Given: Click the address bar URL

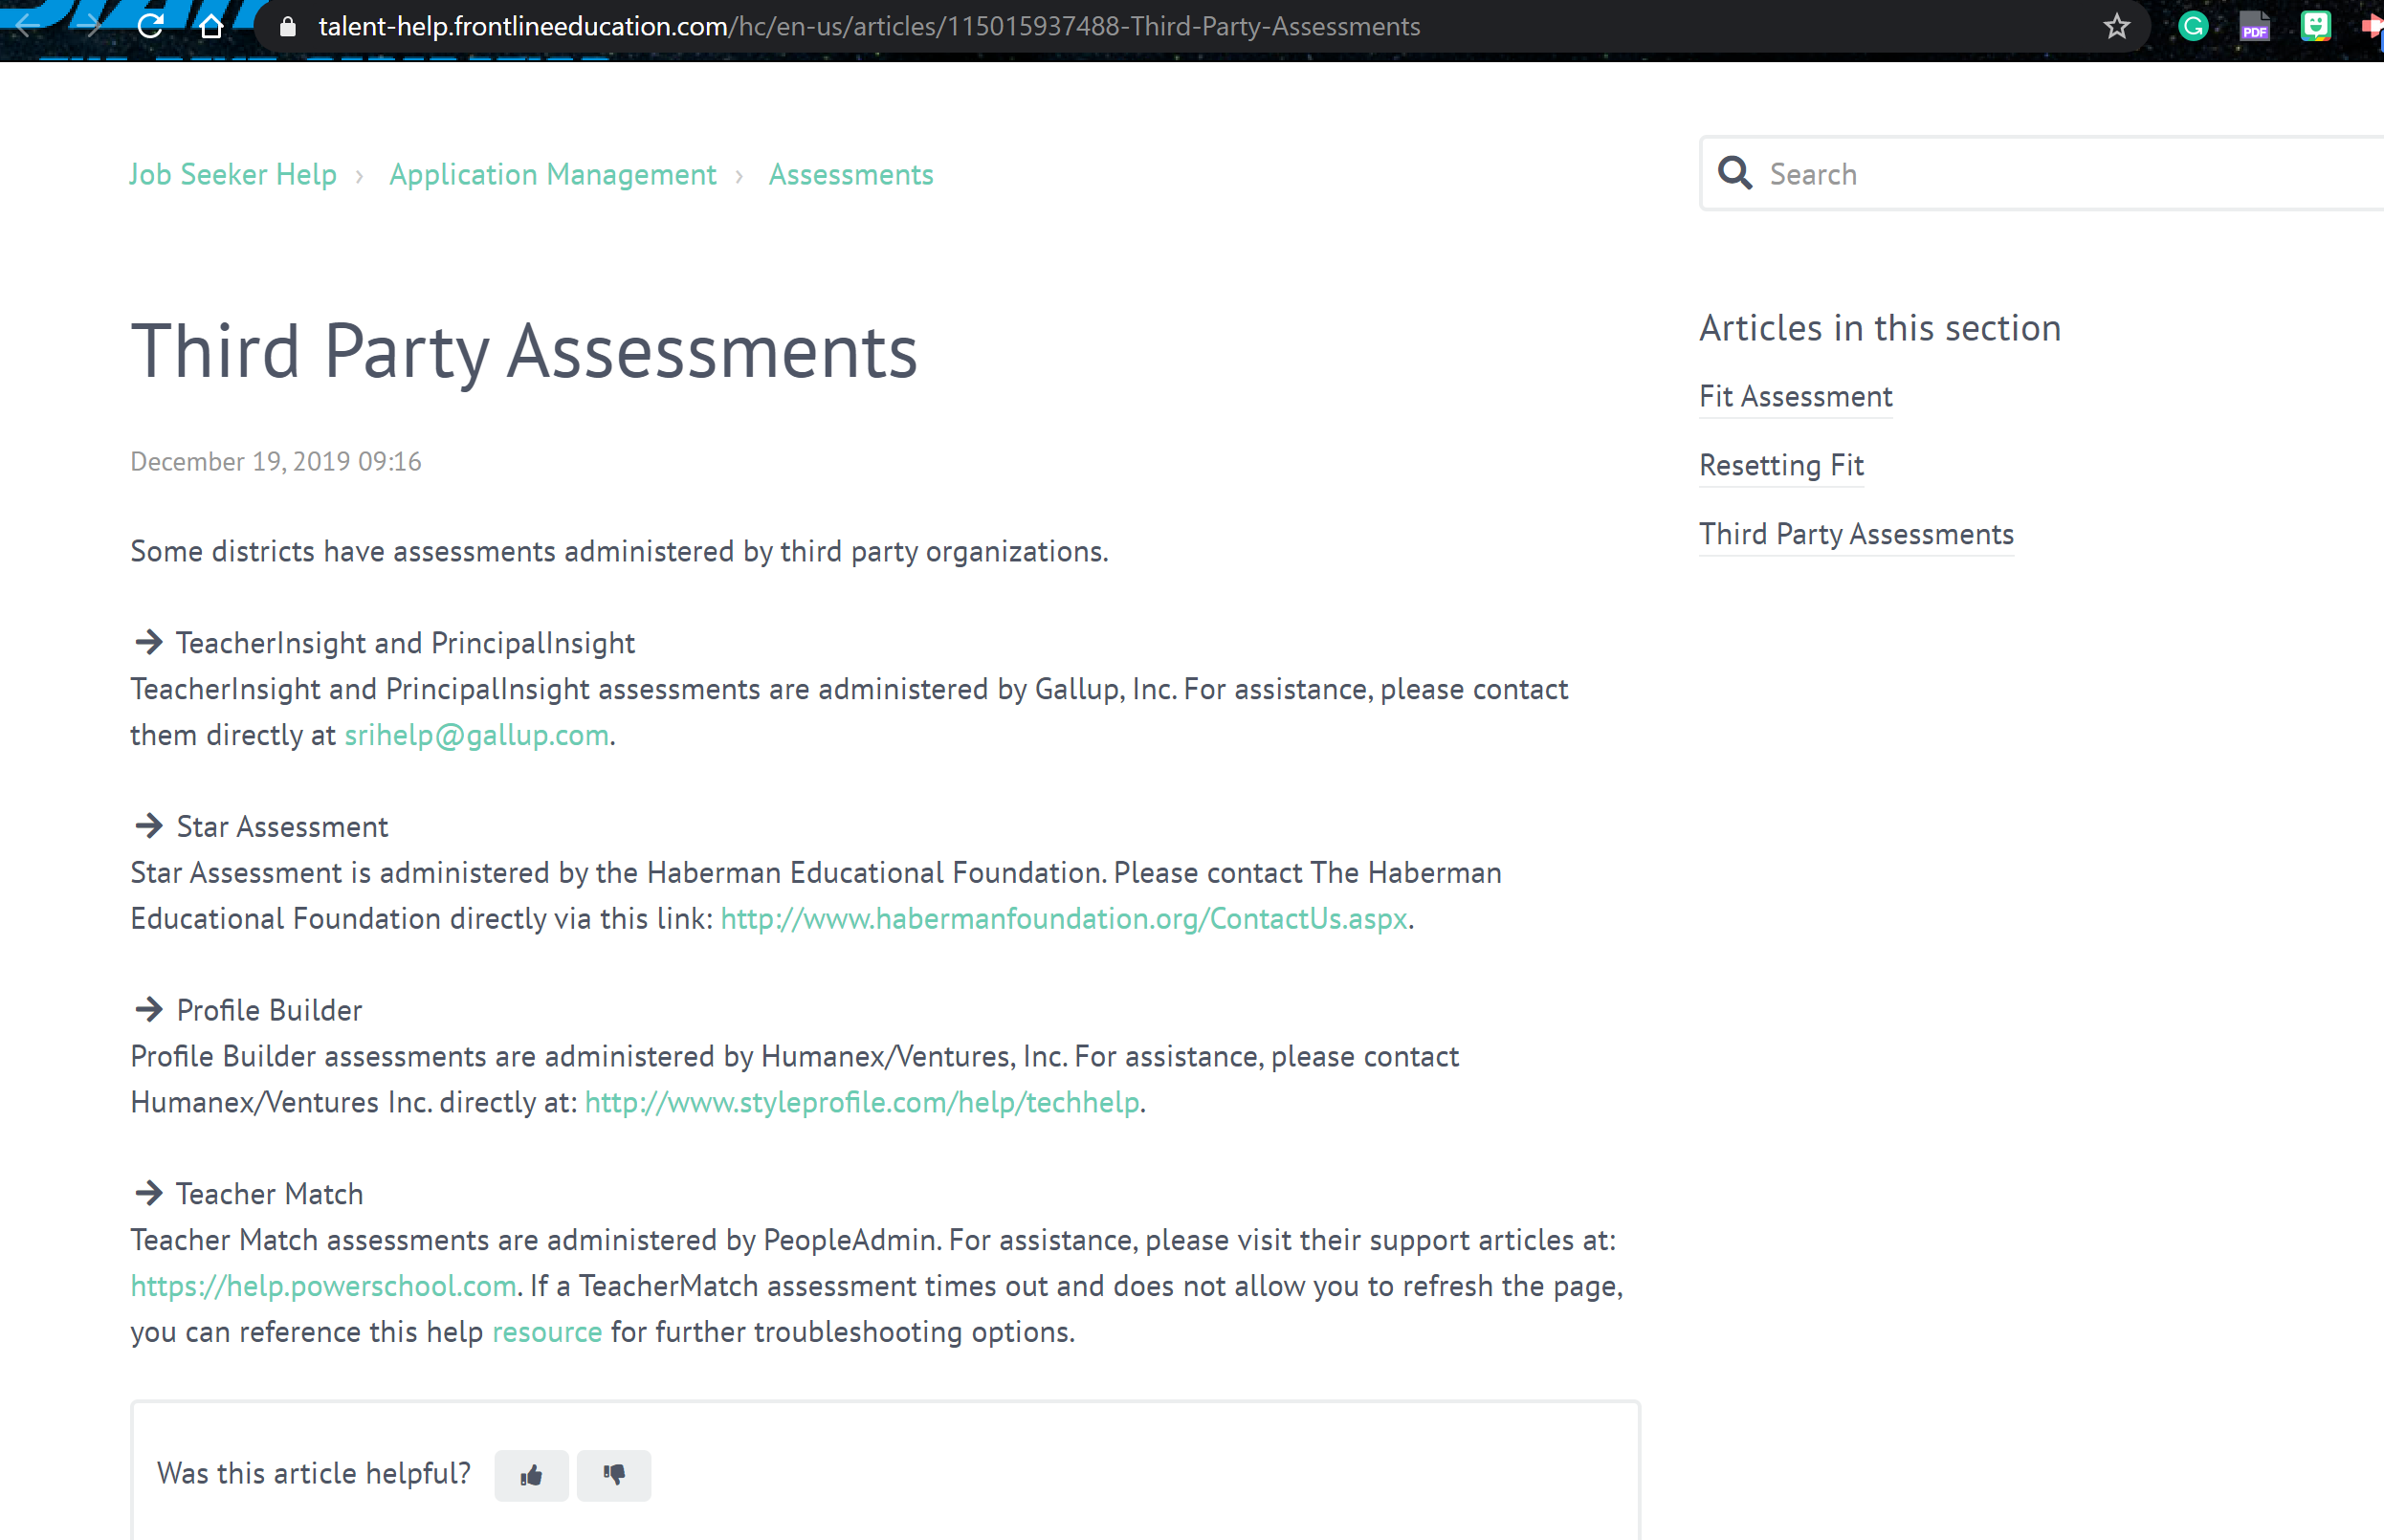Looking at the screenshot, I should pos(868,26).
